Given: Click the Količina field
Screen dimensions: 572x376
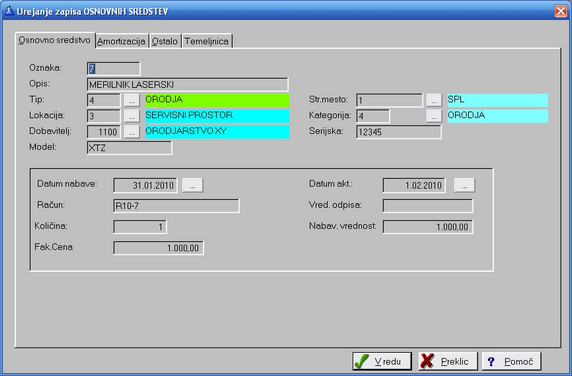Looking at the screenshot, I should pos(140,227).
